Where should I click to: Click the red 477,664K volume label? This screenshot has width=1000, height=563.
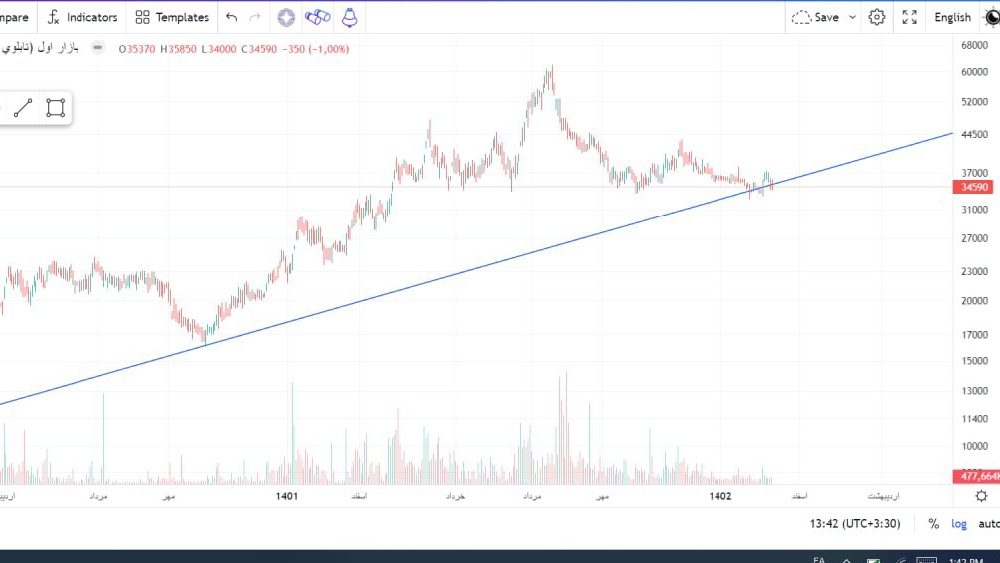(976, 476)
